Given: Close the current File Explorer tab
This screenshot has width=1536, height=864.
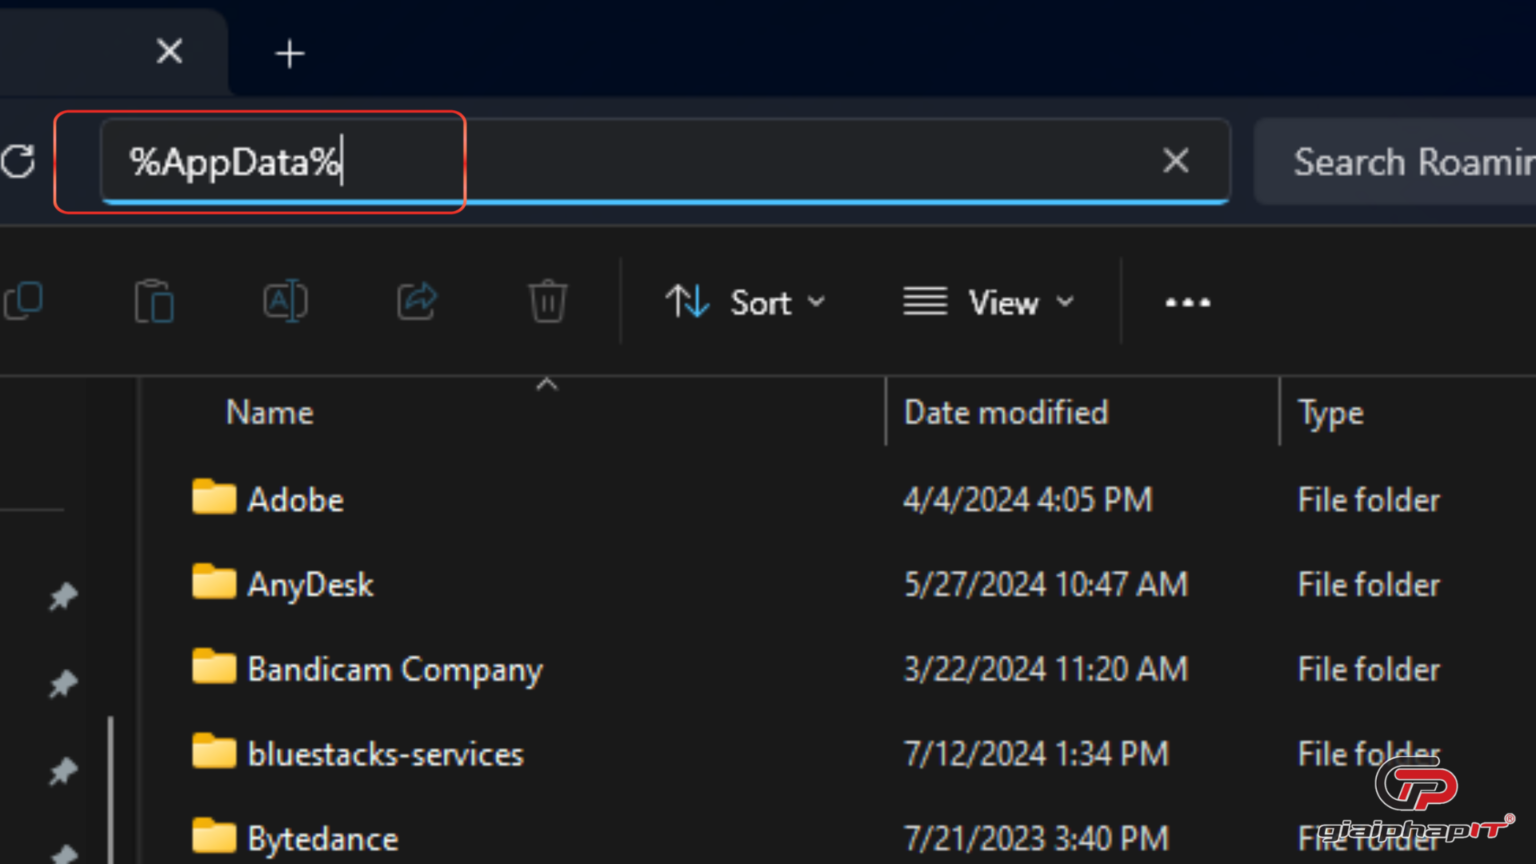Looking at the screenshot, I should click(x=170, y=51).
